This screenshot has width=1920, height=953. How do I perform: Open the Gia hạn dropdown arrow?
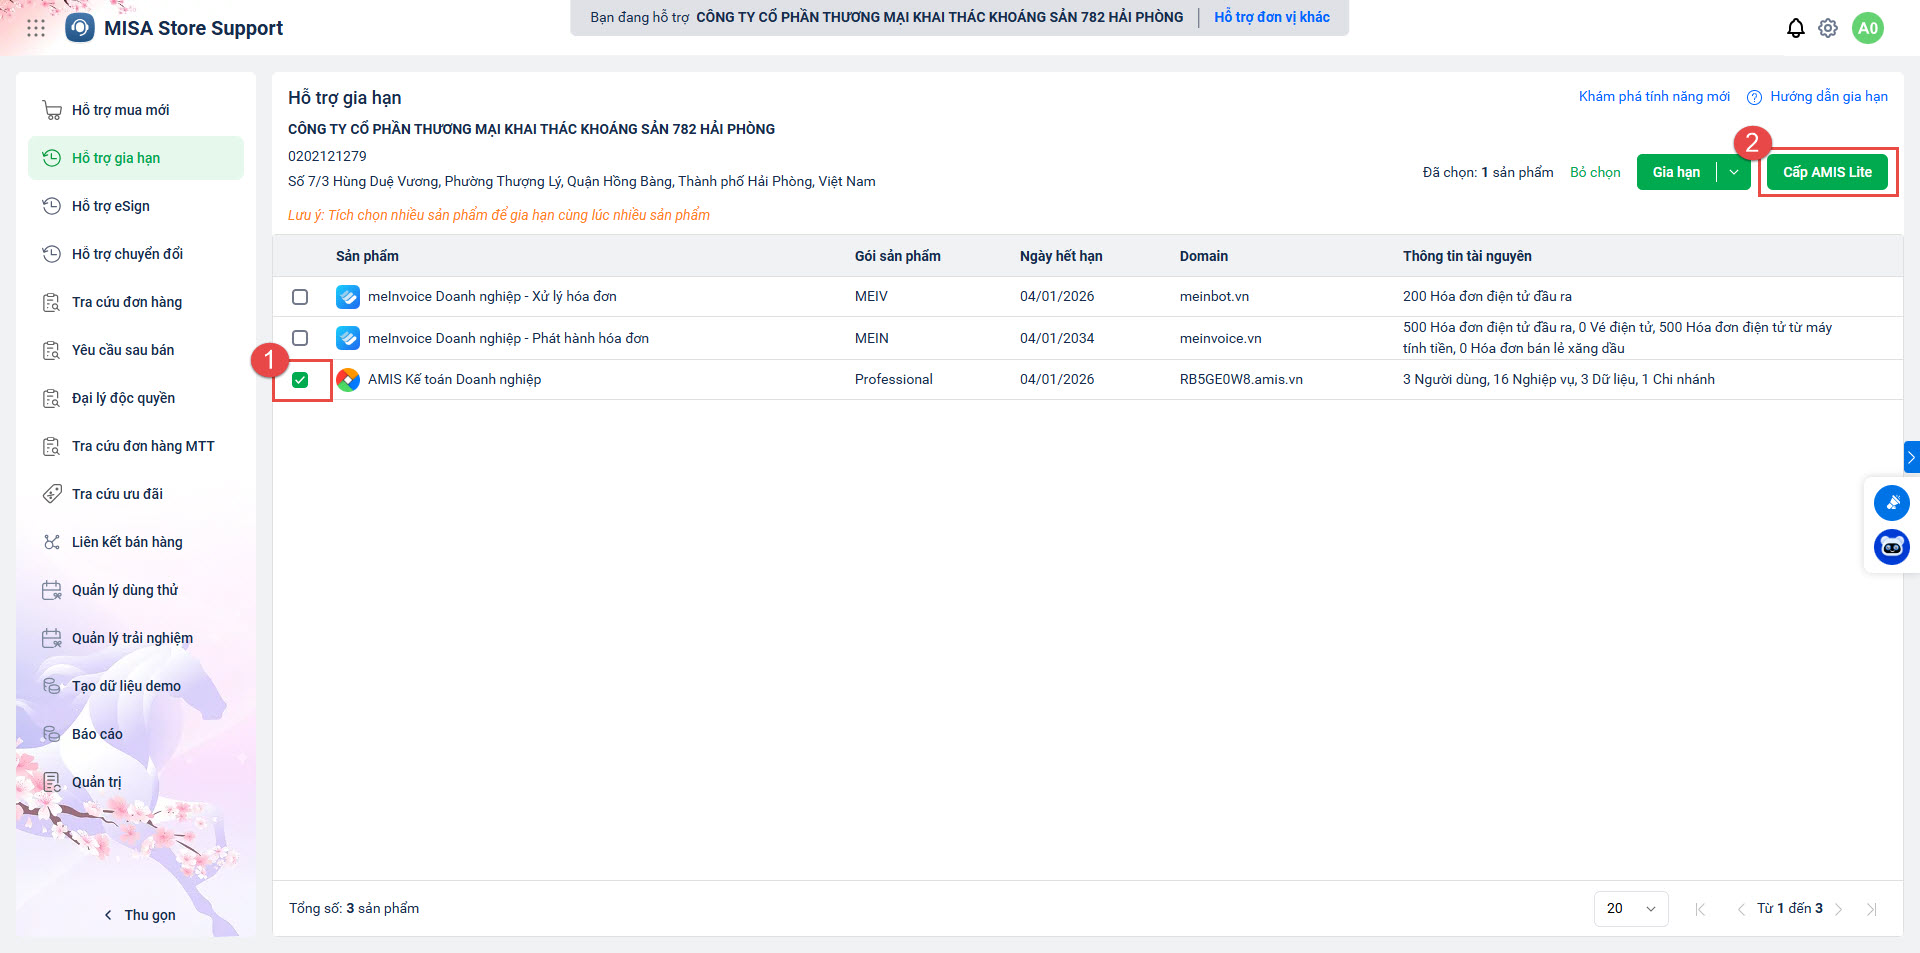[x=1734, y=172]
